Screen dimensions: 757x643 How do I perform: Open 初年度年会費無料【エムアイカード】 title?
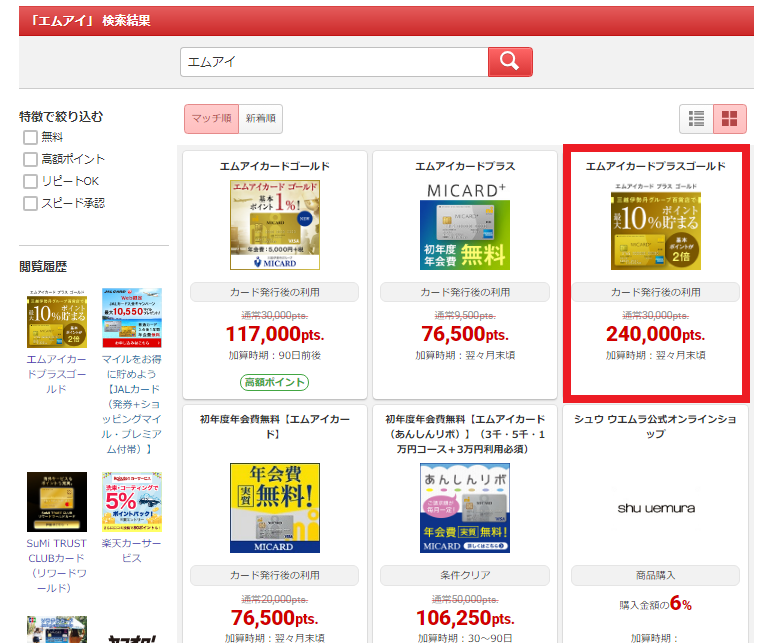pos(275,427)
